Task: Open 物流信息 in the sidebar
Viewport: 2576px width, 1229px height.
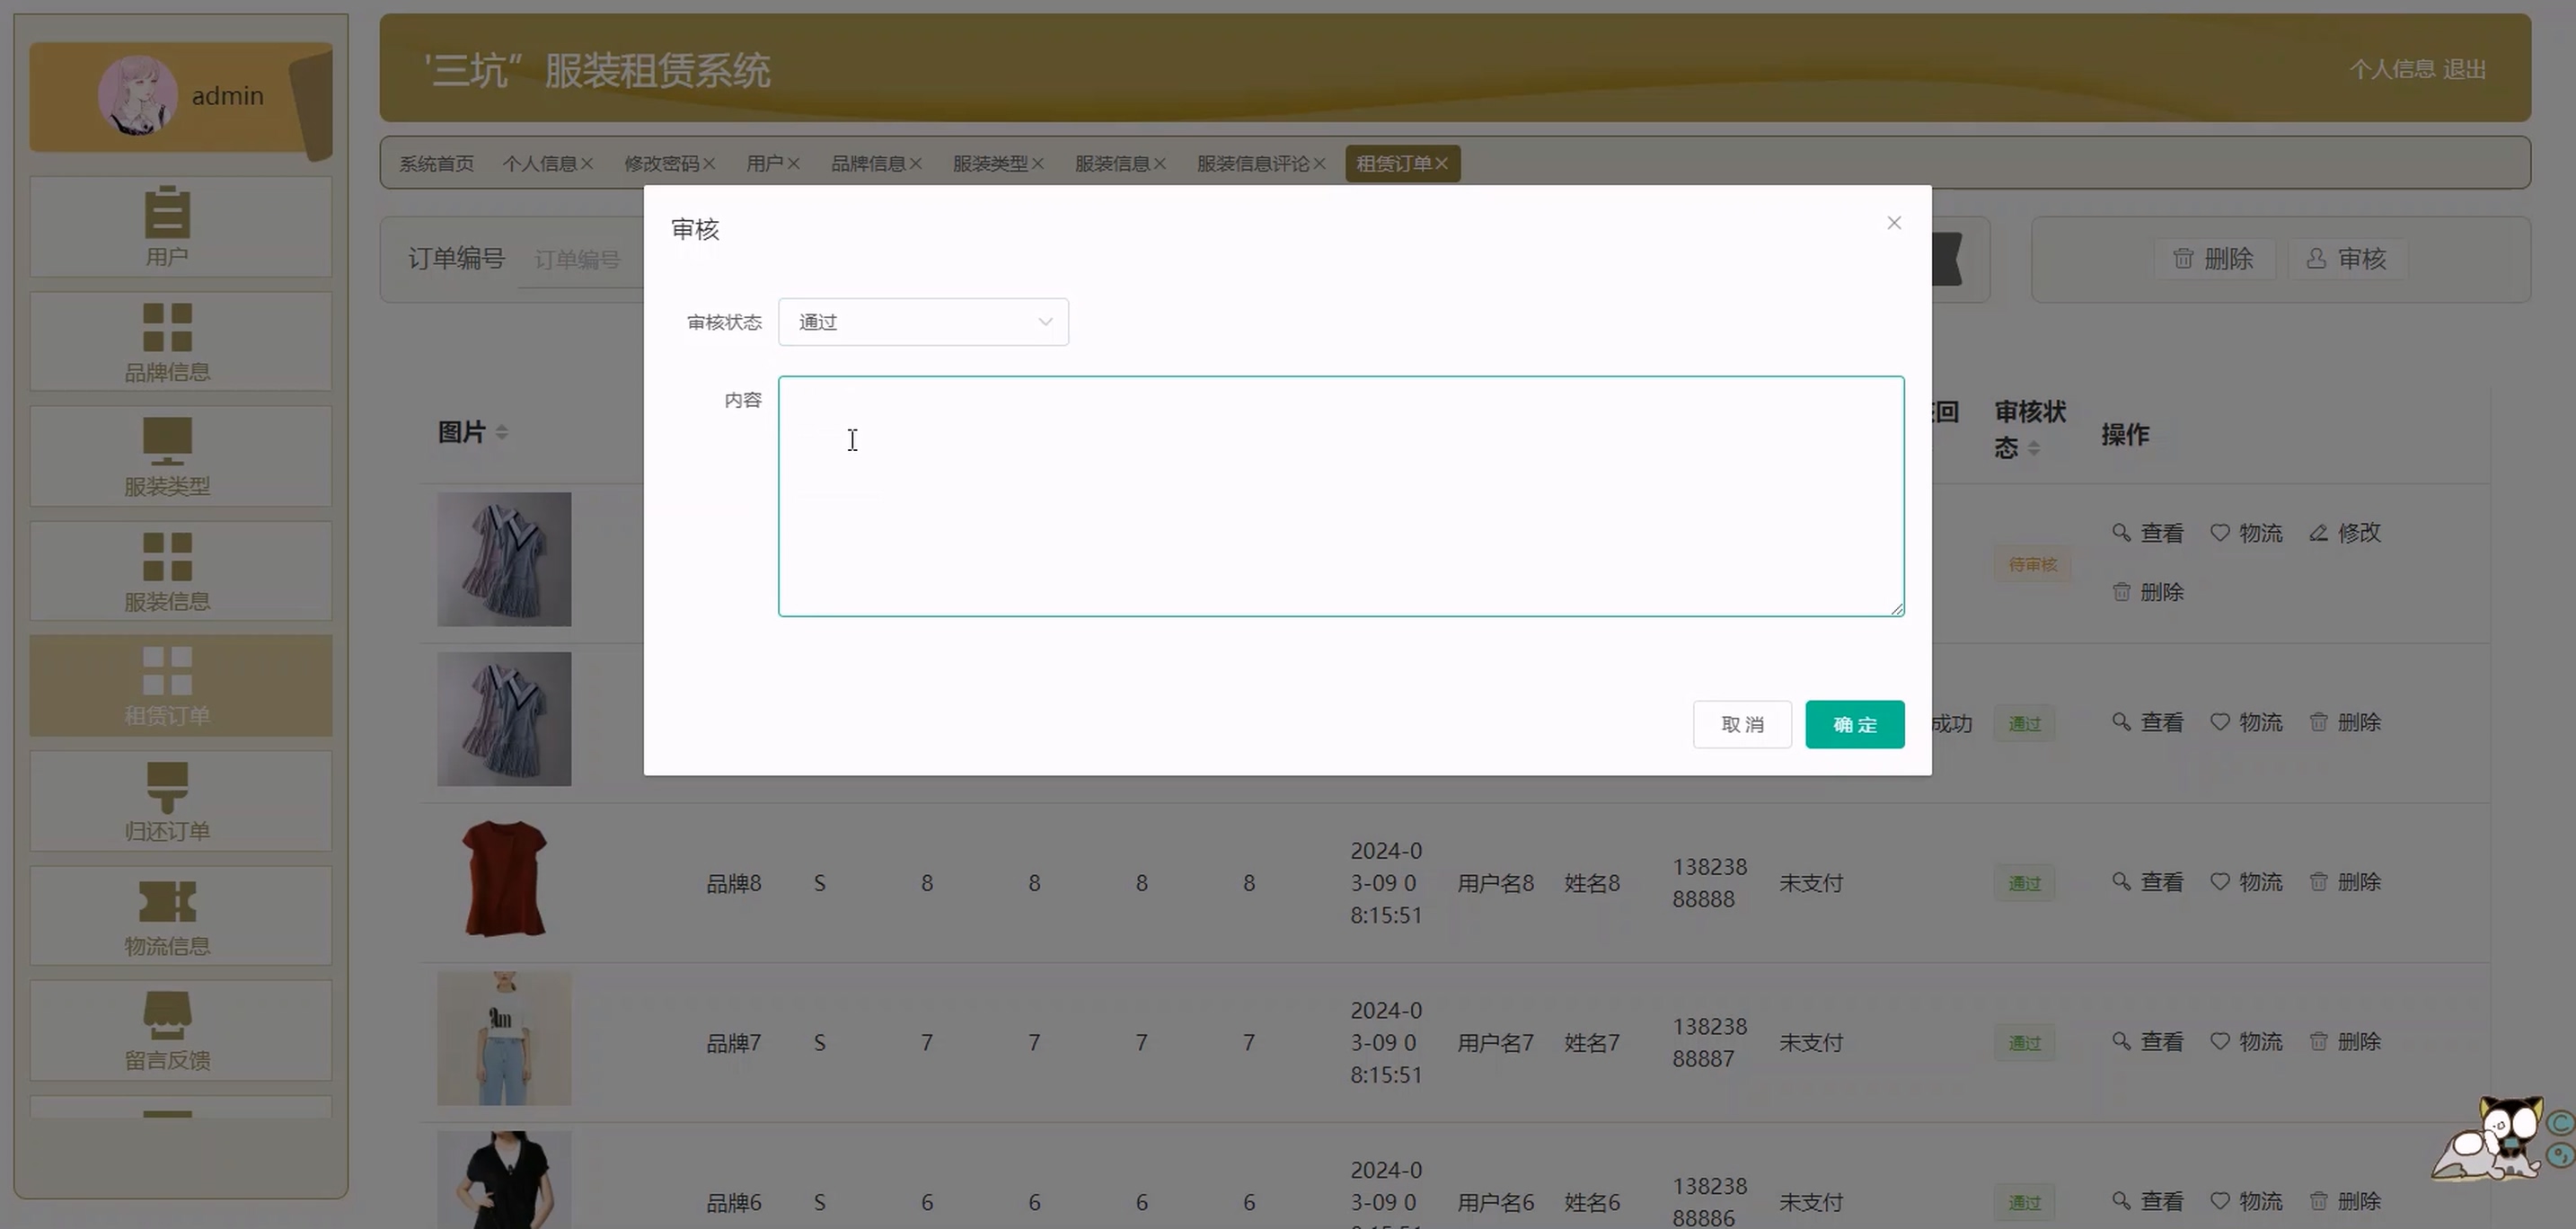Action: tap(181, 916)
